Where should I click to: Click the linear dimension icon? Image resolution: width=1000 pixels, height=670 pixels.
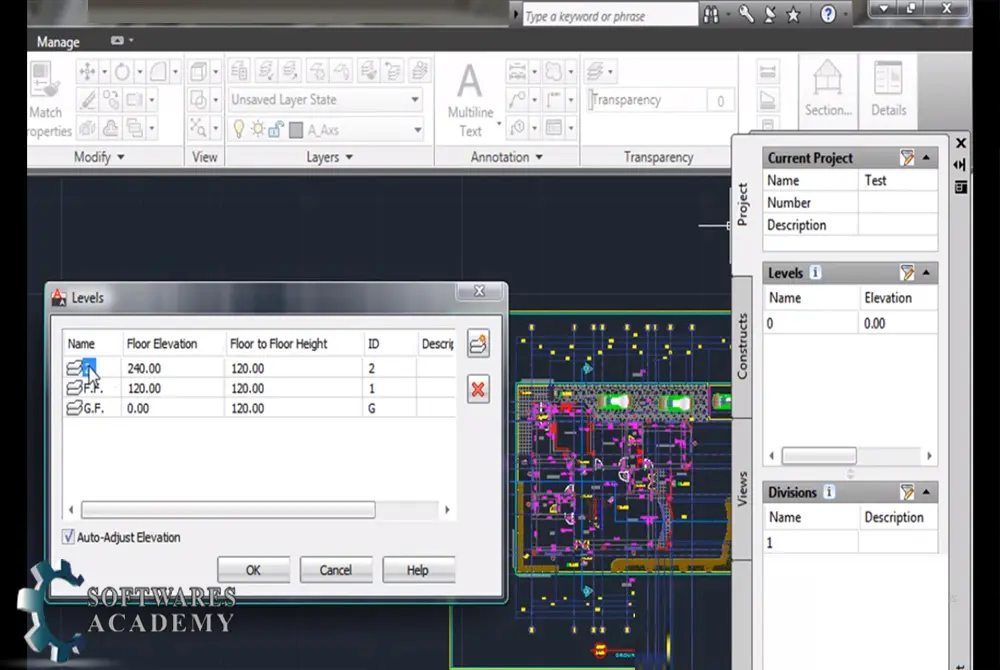coord(517,71)
